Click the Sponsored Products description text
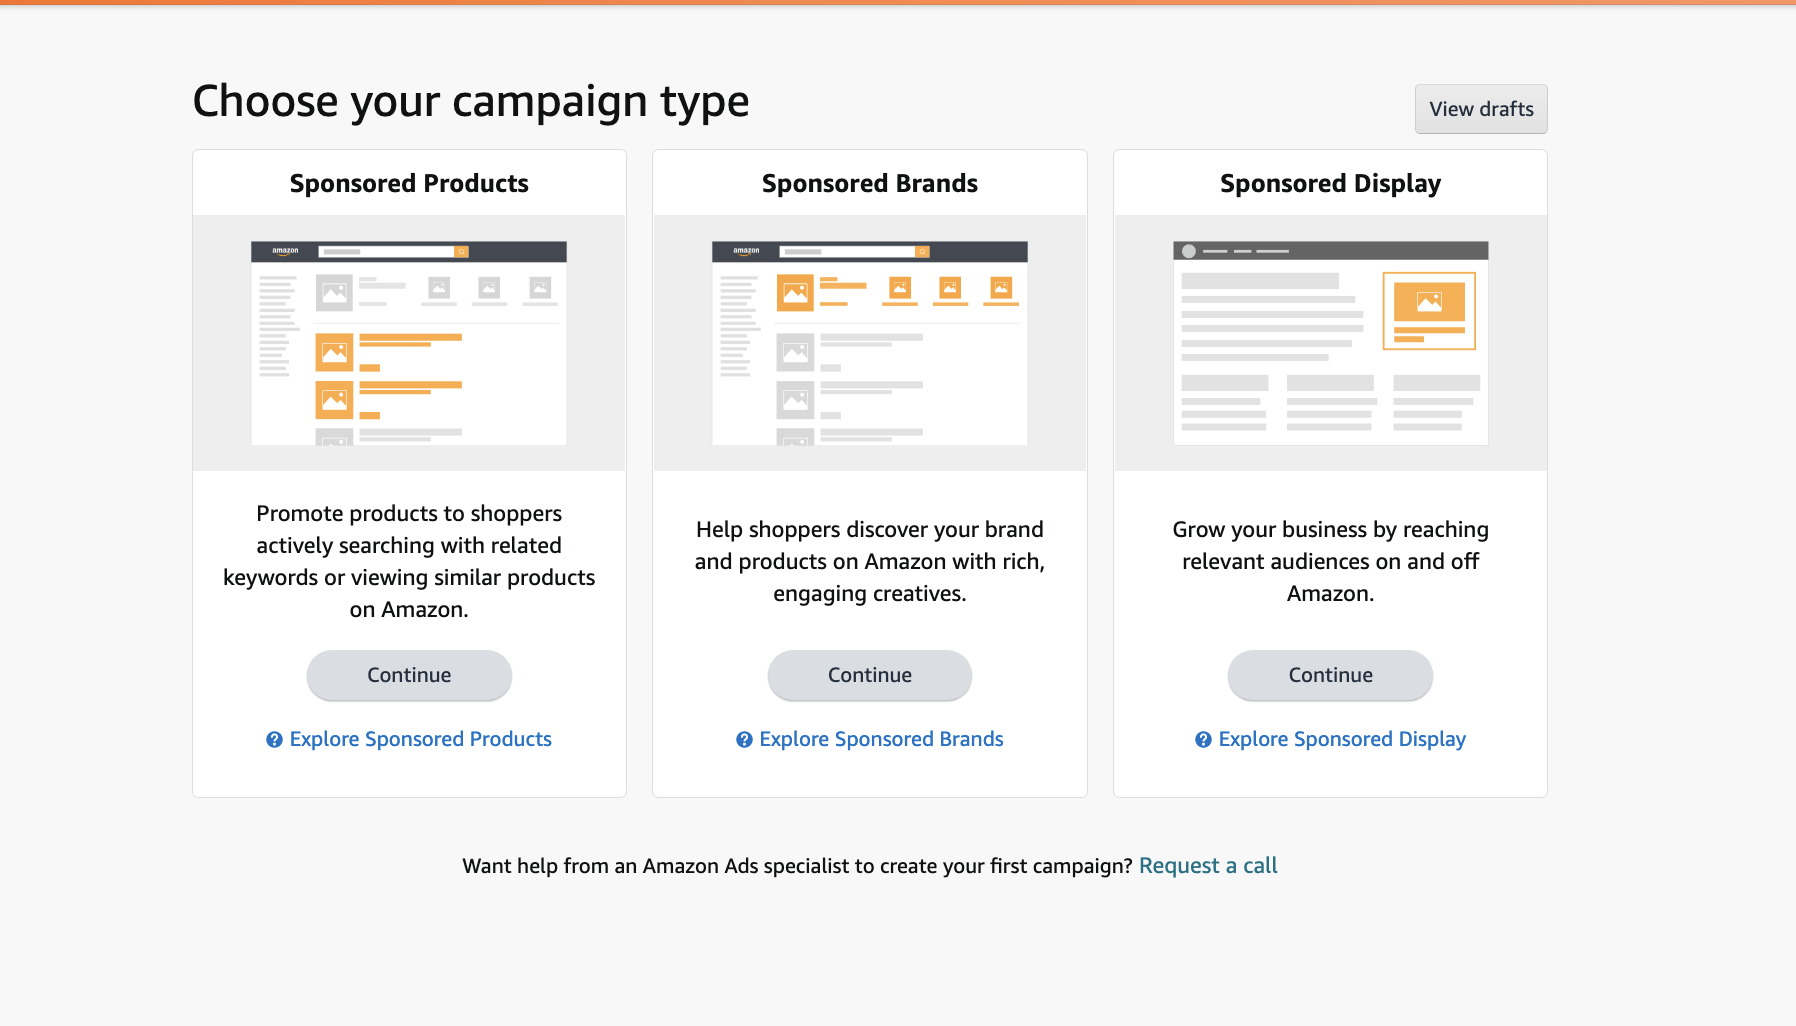This screenshot has height=1026, width=1796. (409, 561)
